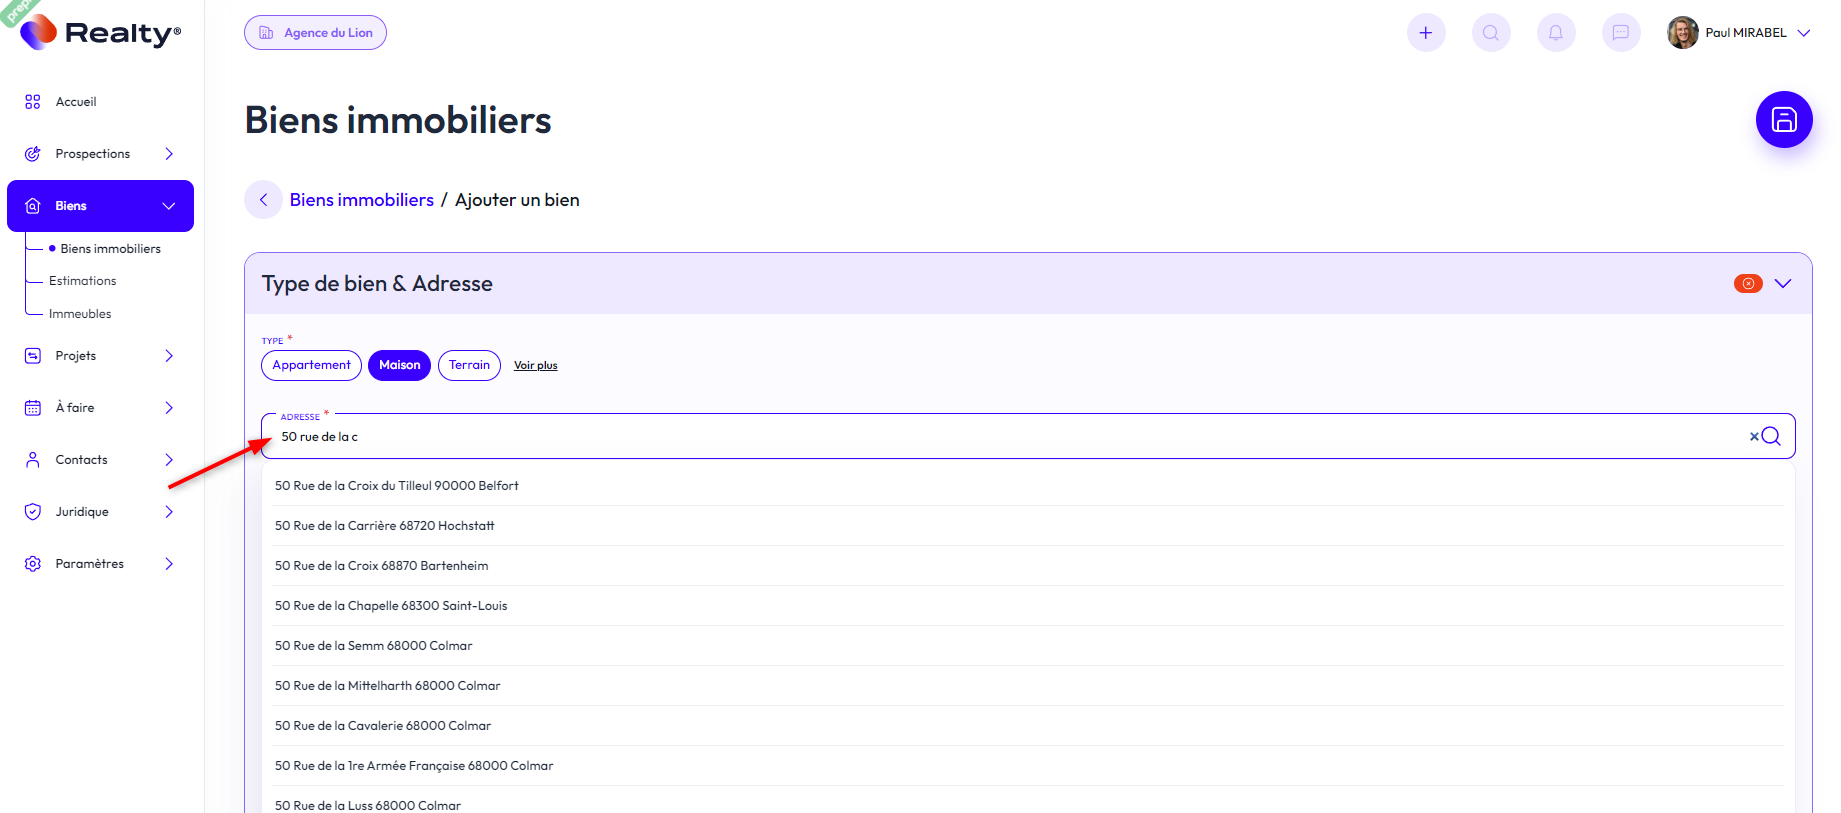
Task: Go back using the breadcrumb arrow button
Action: click(263, 200)
